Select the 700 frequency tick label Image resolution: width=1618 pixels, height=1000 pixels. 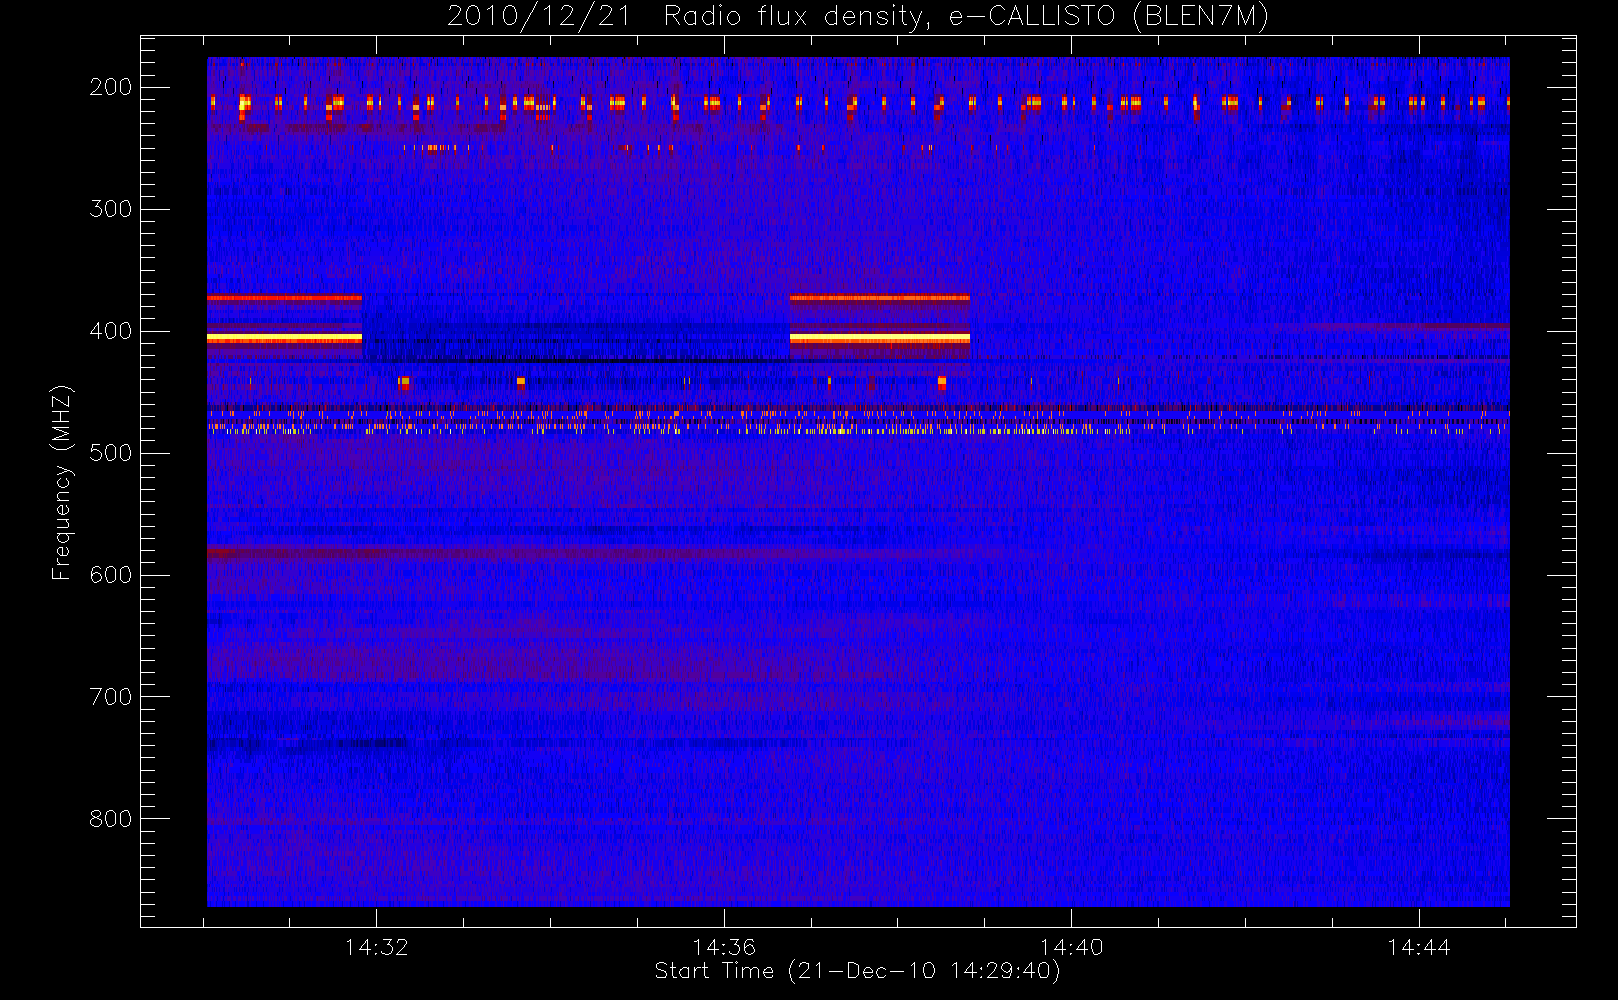111,697
